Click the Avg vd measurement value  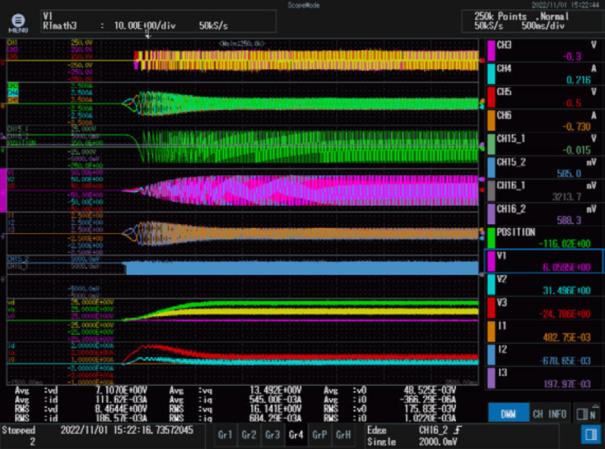(x=121, y=390)
